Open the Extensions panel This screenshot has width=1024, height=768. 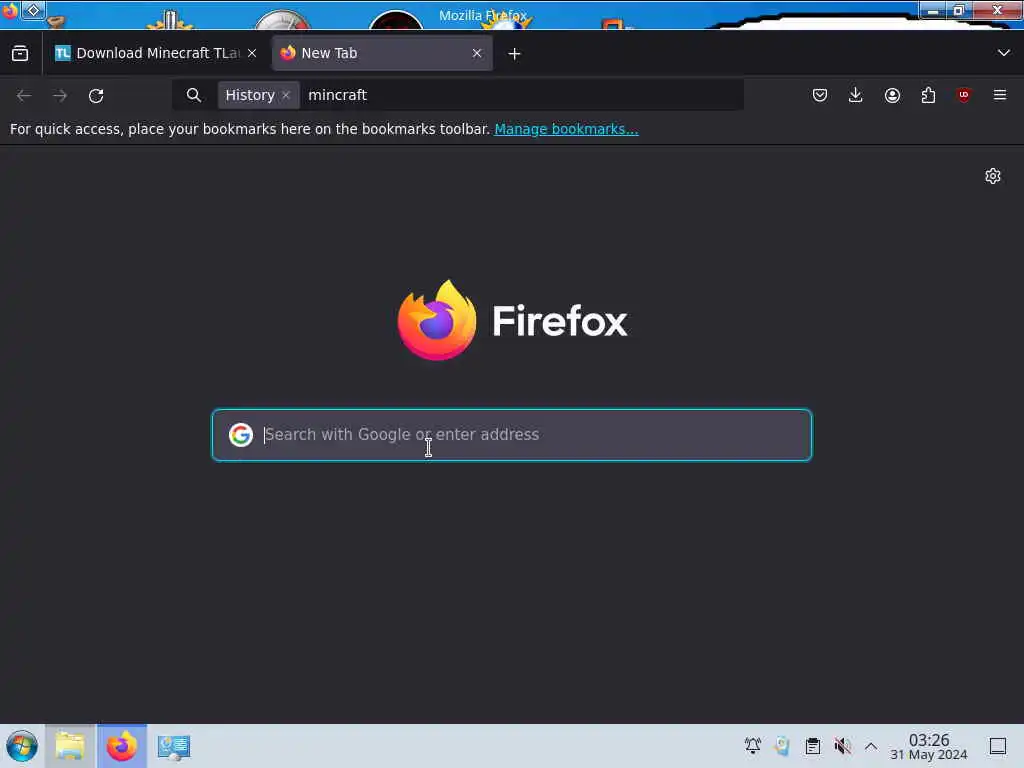point(928,95)
